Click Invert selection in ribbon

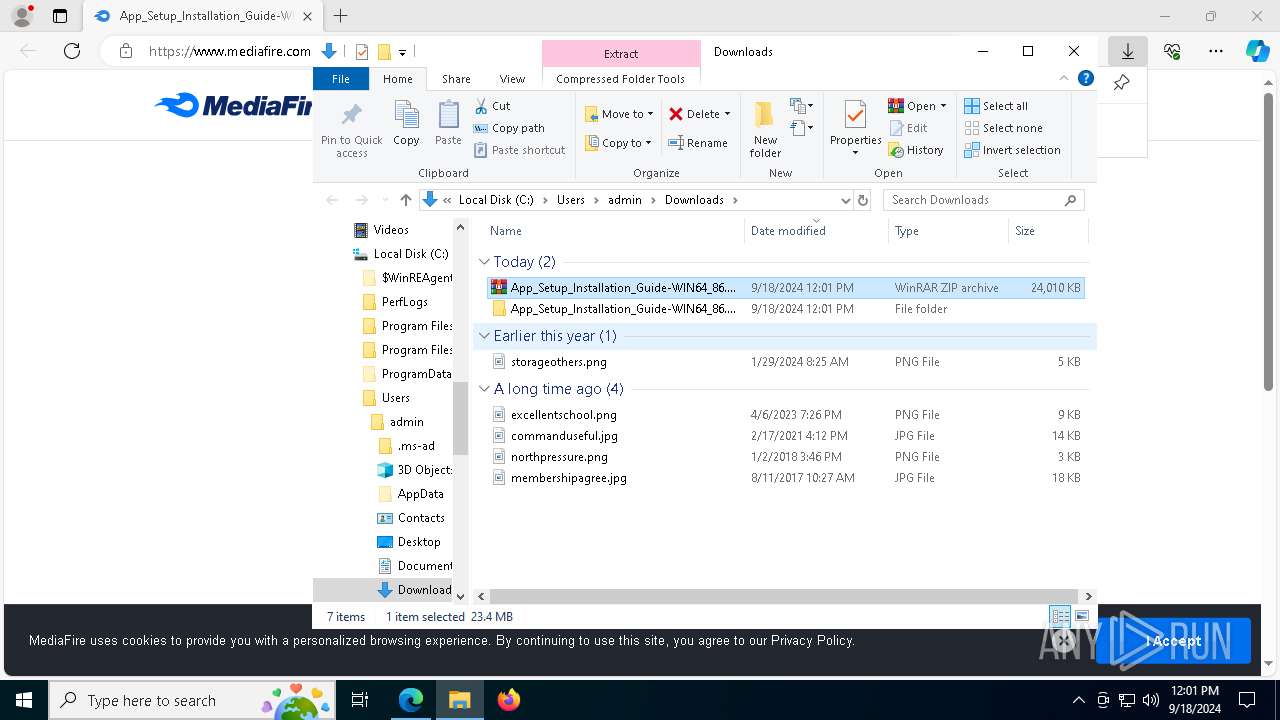pos(1012,150)
